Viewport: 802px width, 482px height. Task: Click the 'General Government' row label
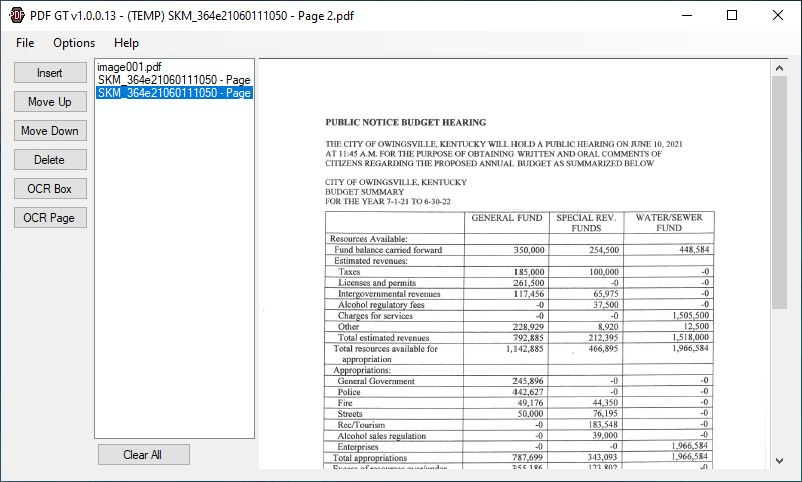[376, 381]
